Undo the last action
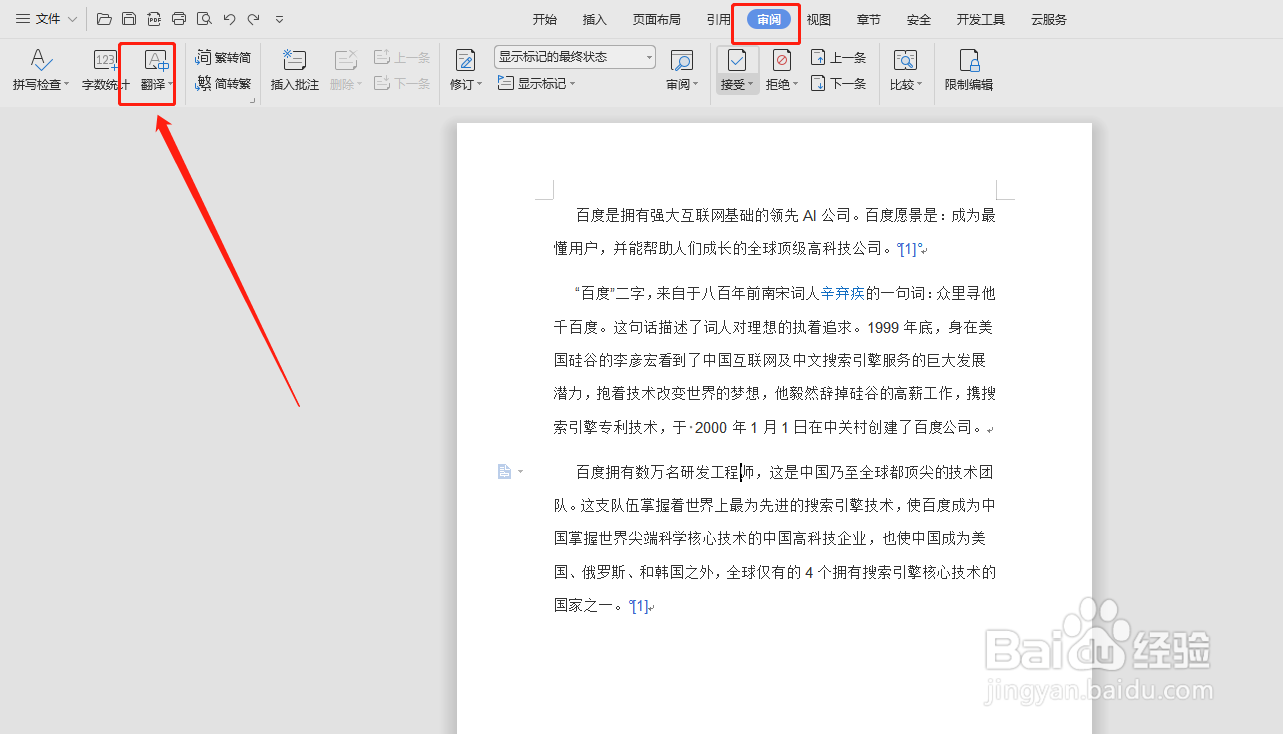This screenshot has width=1283, height=734. pyautogui.click(x=229, y=19)
